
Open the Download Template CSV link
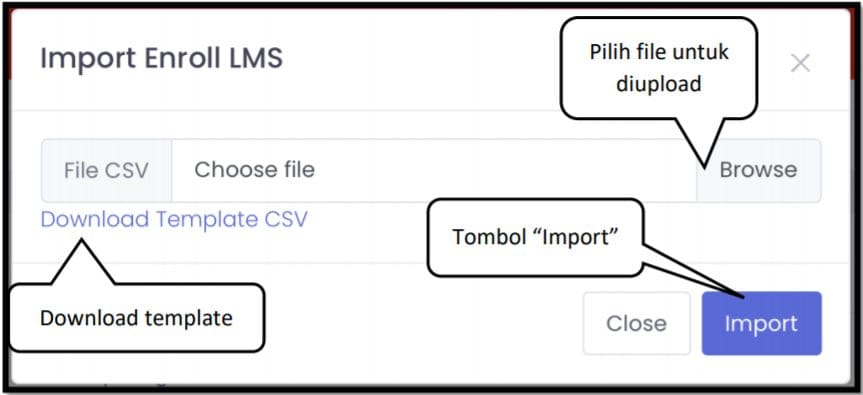click(174, 220)
